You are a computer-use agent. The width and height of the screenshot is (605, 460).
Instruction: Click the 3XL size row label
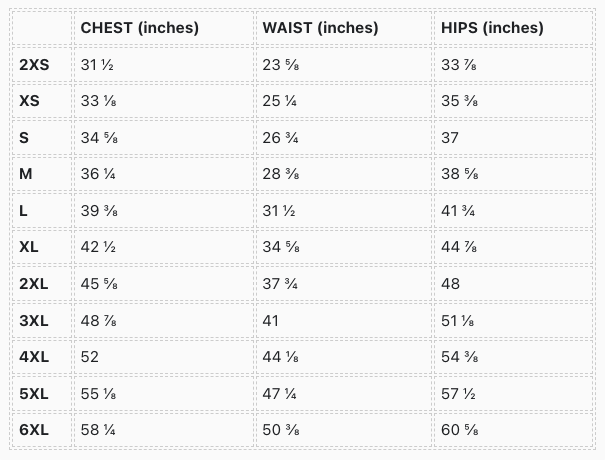tap(34, 321)
